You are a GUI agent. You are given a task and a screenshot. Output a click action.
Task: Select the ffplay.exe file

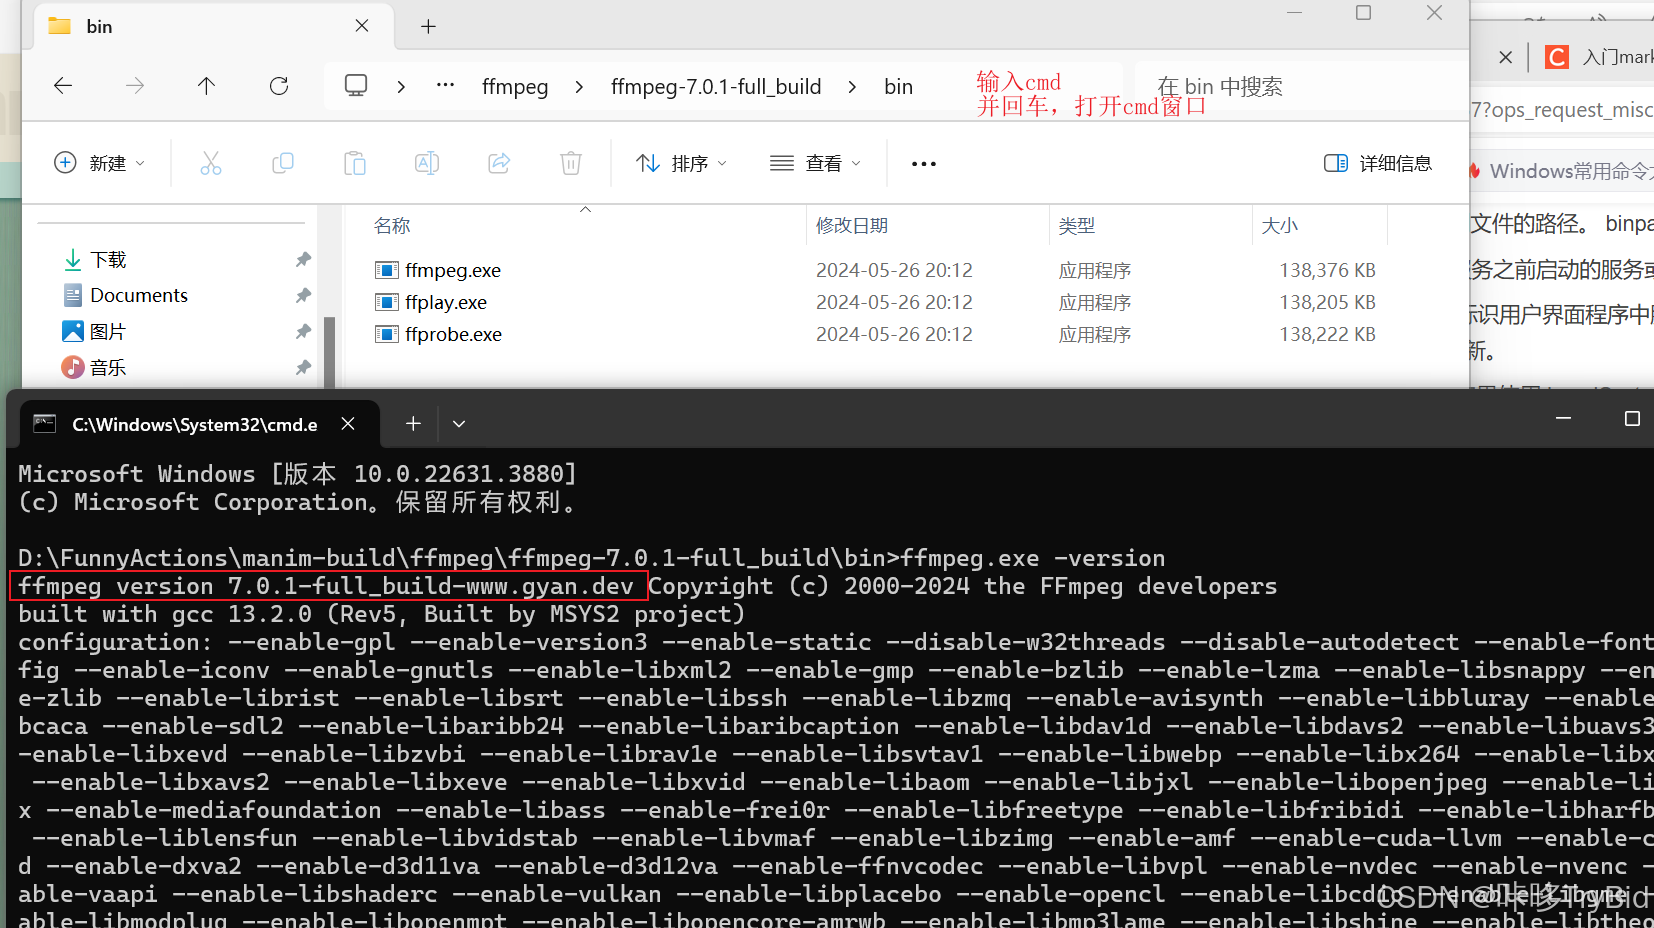tap(446, 302)
